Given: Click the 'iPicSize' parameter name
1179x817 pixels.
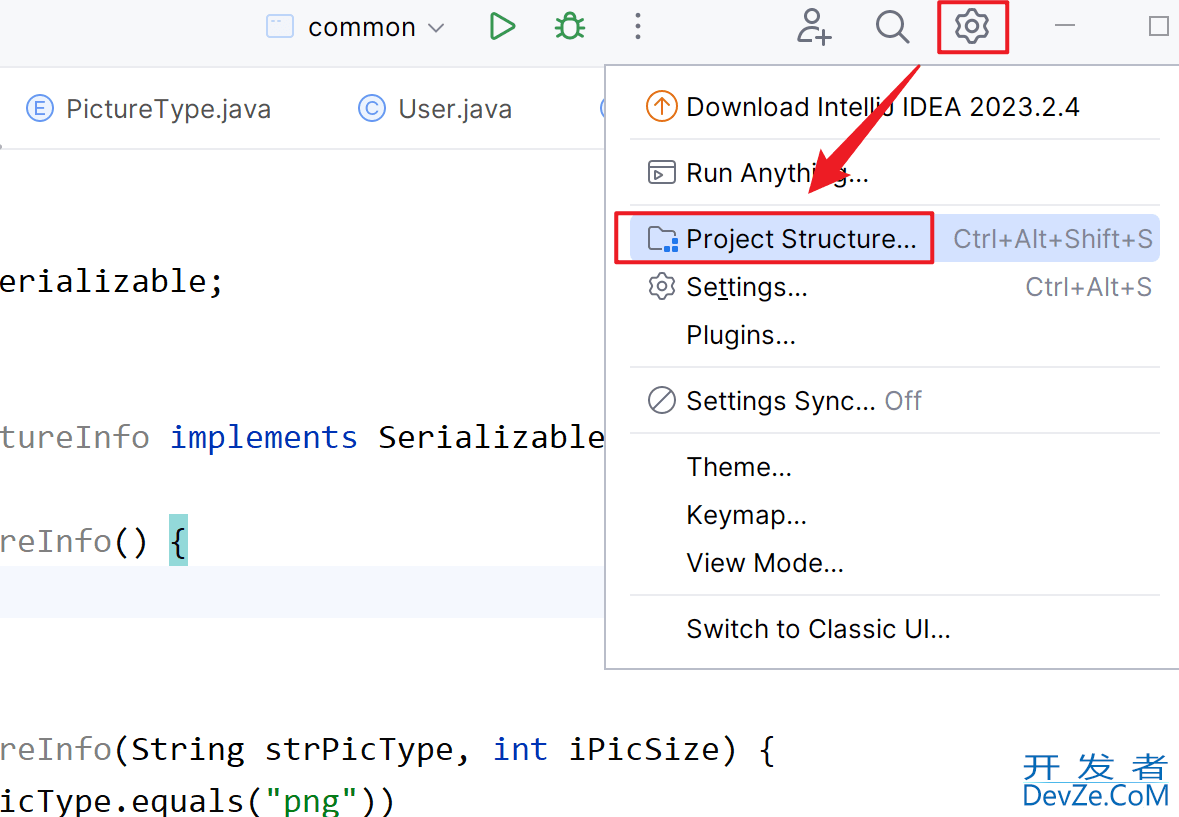Looking at the screenshot, I should click(643, 749).
